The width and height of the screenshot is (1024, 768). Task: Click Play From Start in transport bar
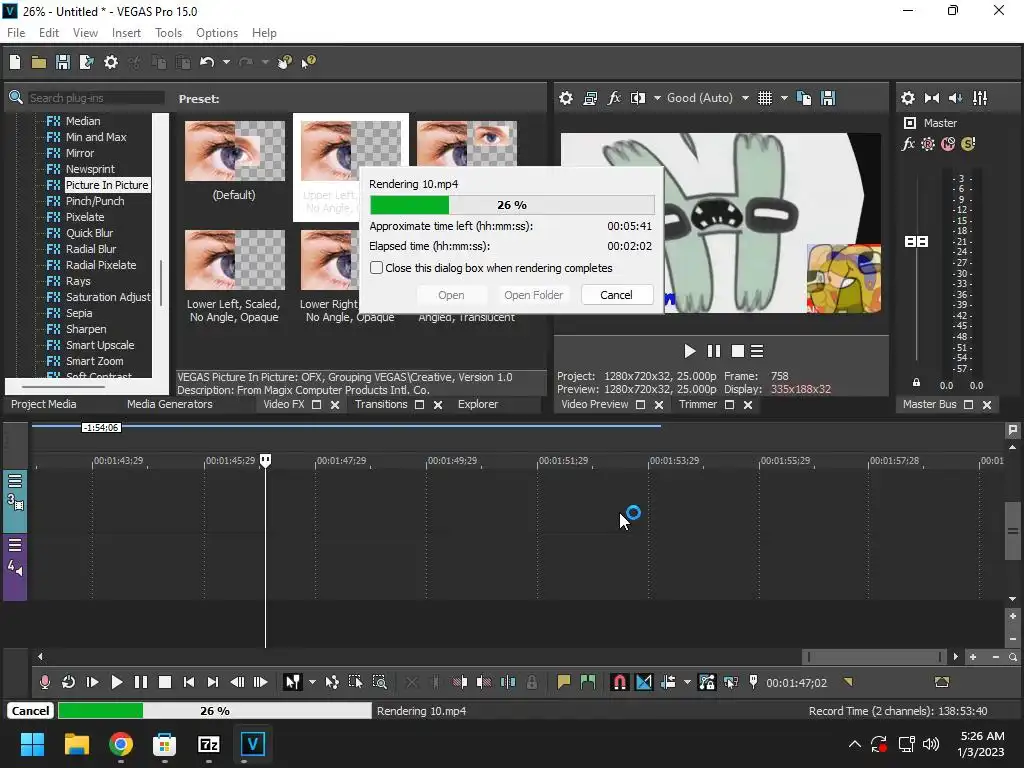(x=92, y=682)
